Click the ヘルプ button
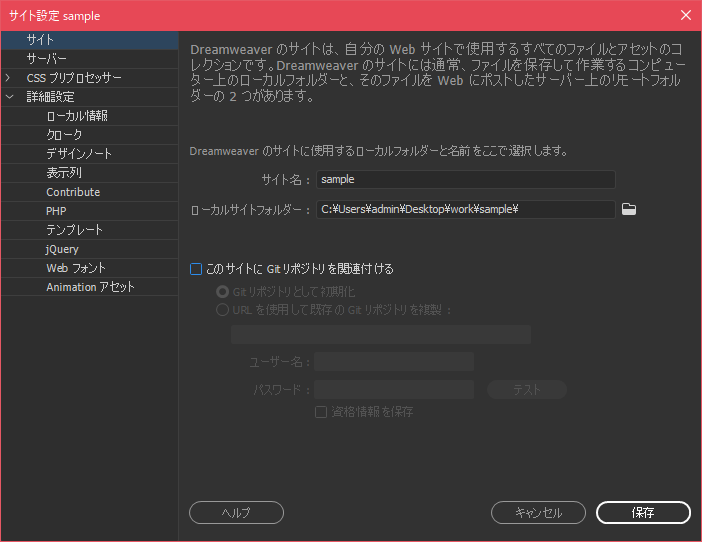Viewport: 702px width, 542px height. pyautogui.click(x=236, y=512)
